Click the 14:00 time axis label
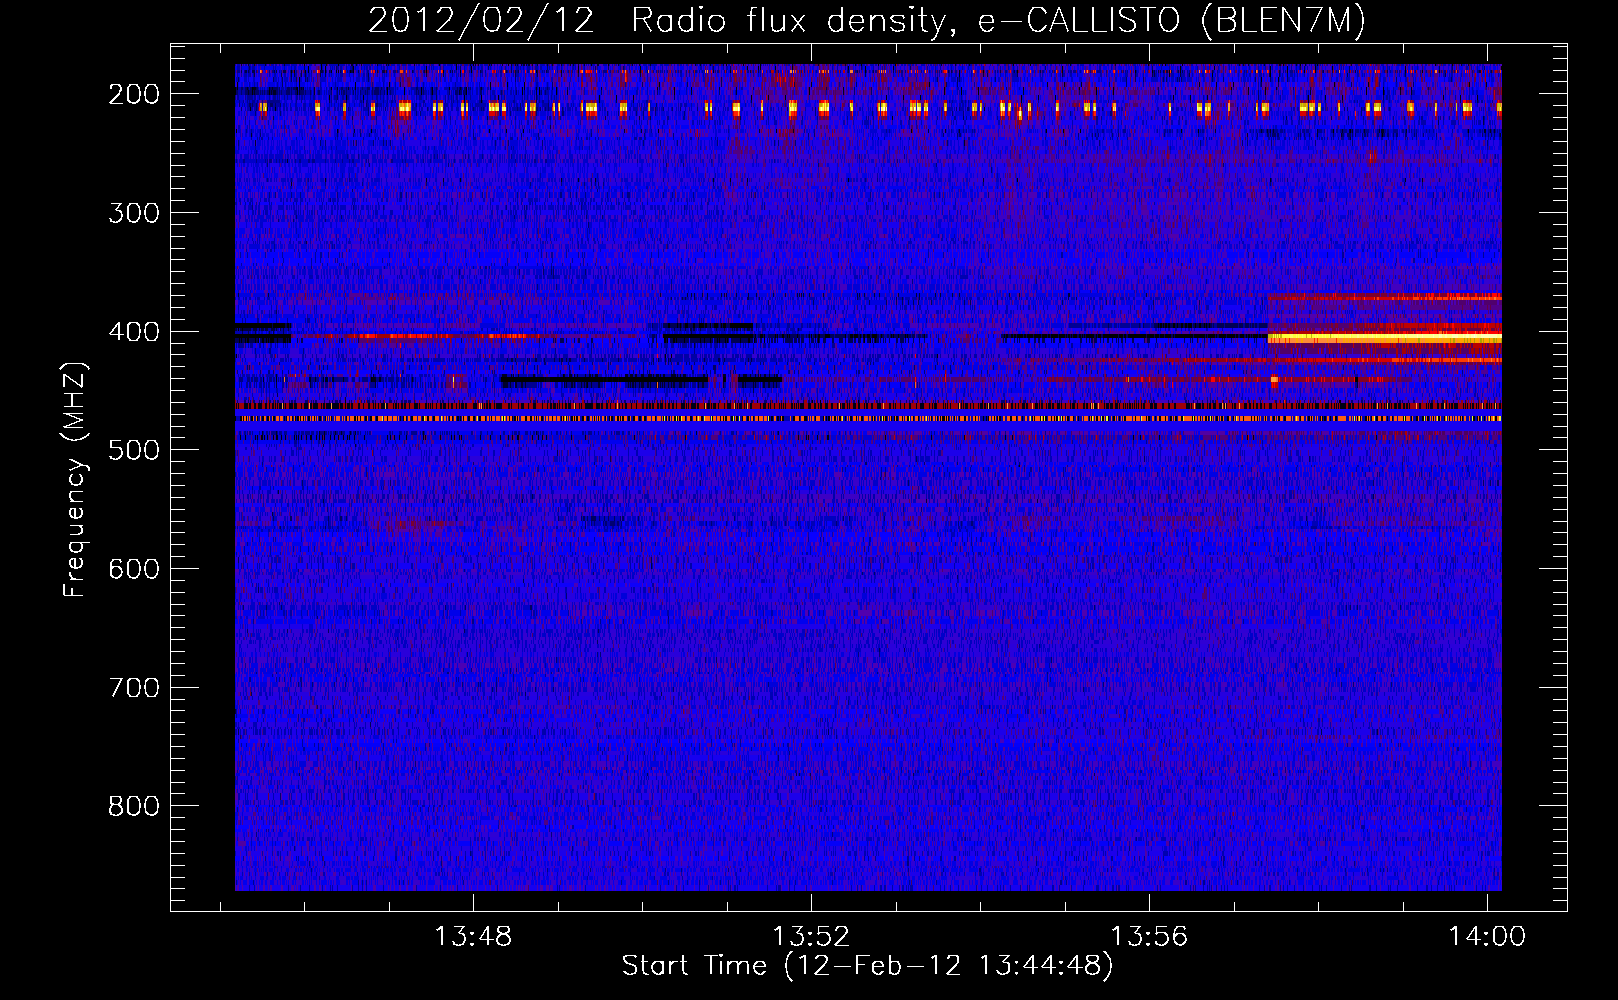The image size is (1618, 1000). (x=1487, y=937)
